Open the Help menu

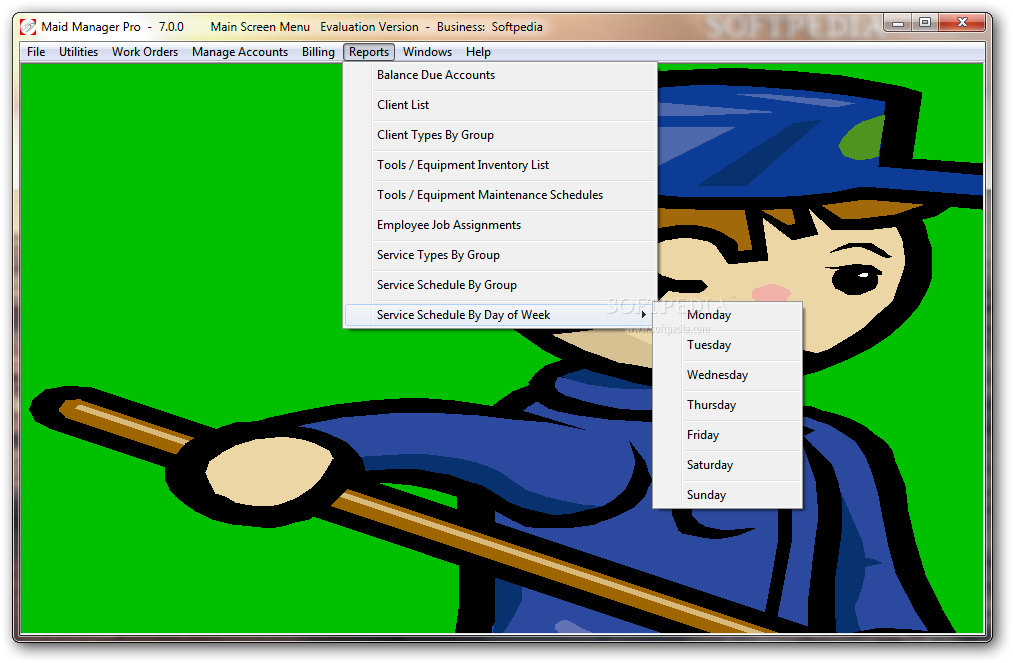click(478, 52)
